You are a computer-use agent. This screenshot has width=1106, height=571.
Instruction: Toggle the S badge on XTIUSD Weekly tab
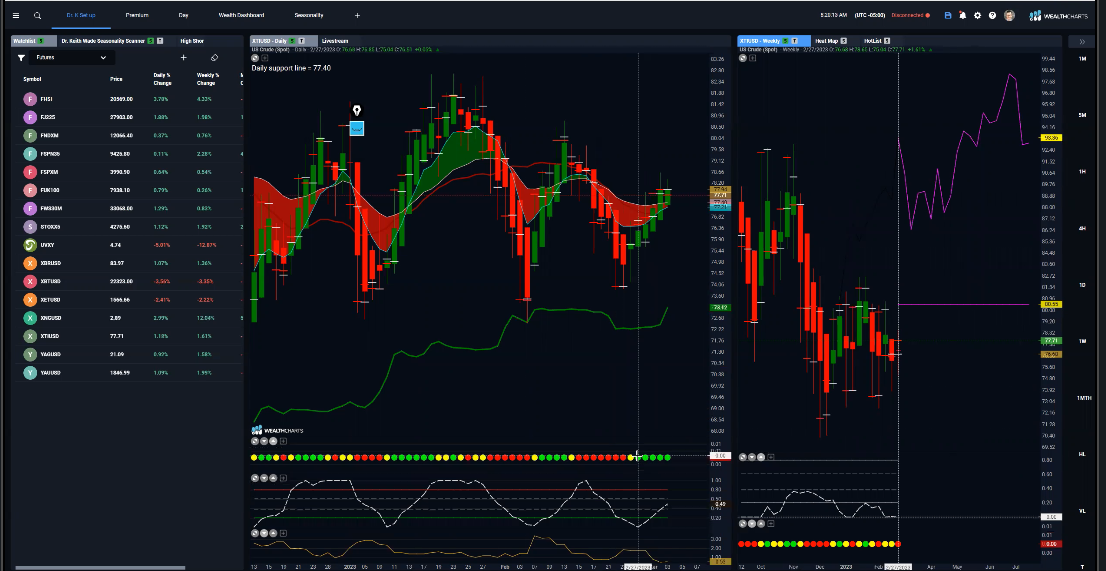786,41
